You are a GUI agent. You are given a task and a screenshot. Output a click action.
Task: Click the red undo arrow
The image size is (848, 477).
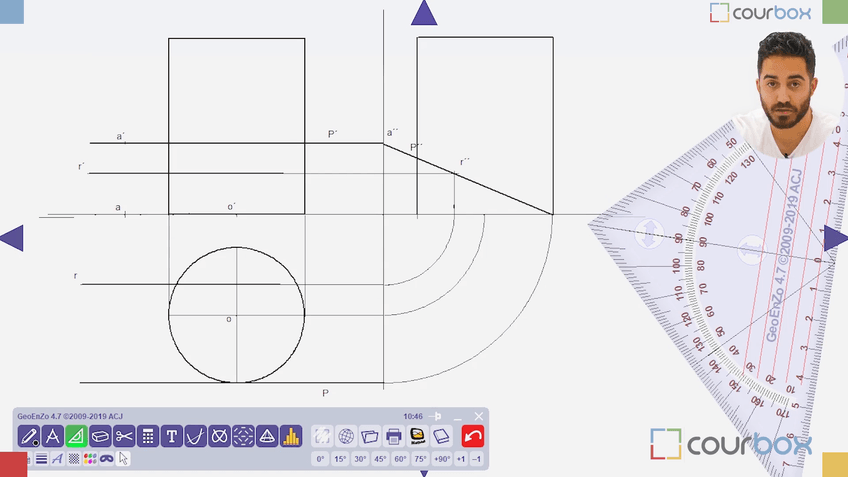473,436
